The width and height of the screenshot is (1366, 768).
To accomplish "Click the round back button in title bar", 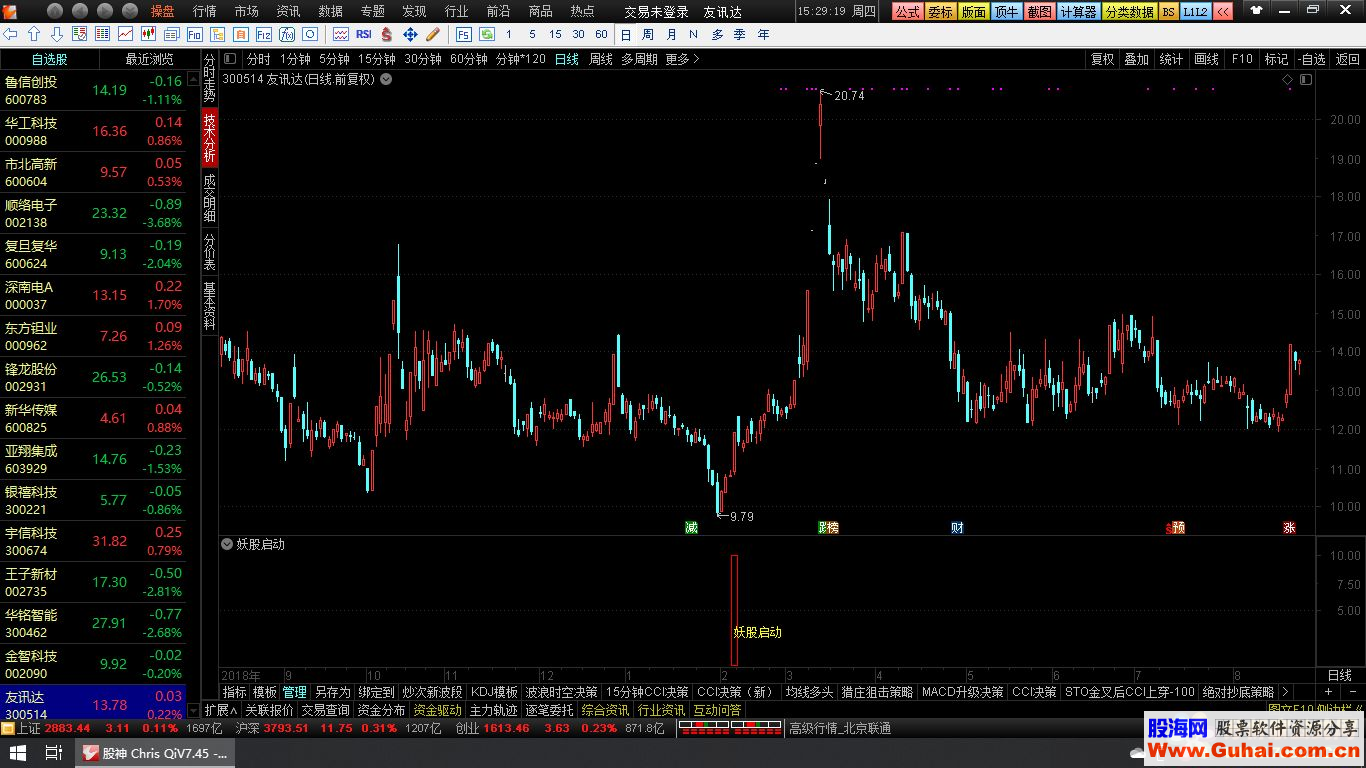I will [x=80, y=11].
